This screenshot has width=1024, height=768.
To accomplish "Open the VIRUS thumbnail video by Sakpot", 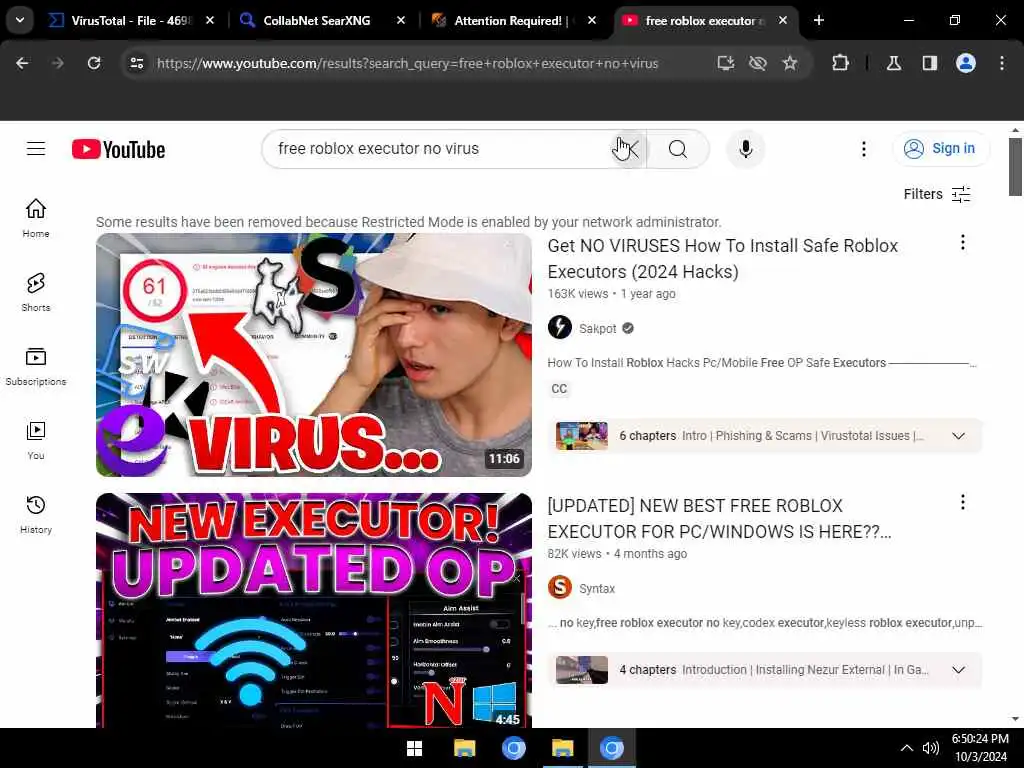I will pos(314,355).
